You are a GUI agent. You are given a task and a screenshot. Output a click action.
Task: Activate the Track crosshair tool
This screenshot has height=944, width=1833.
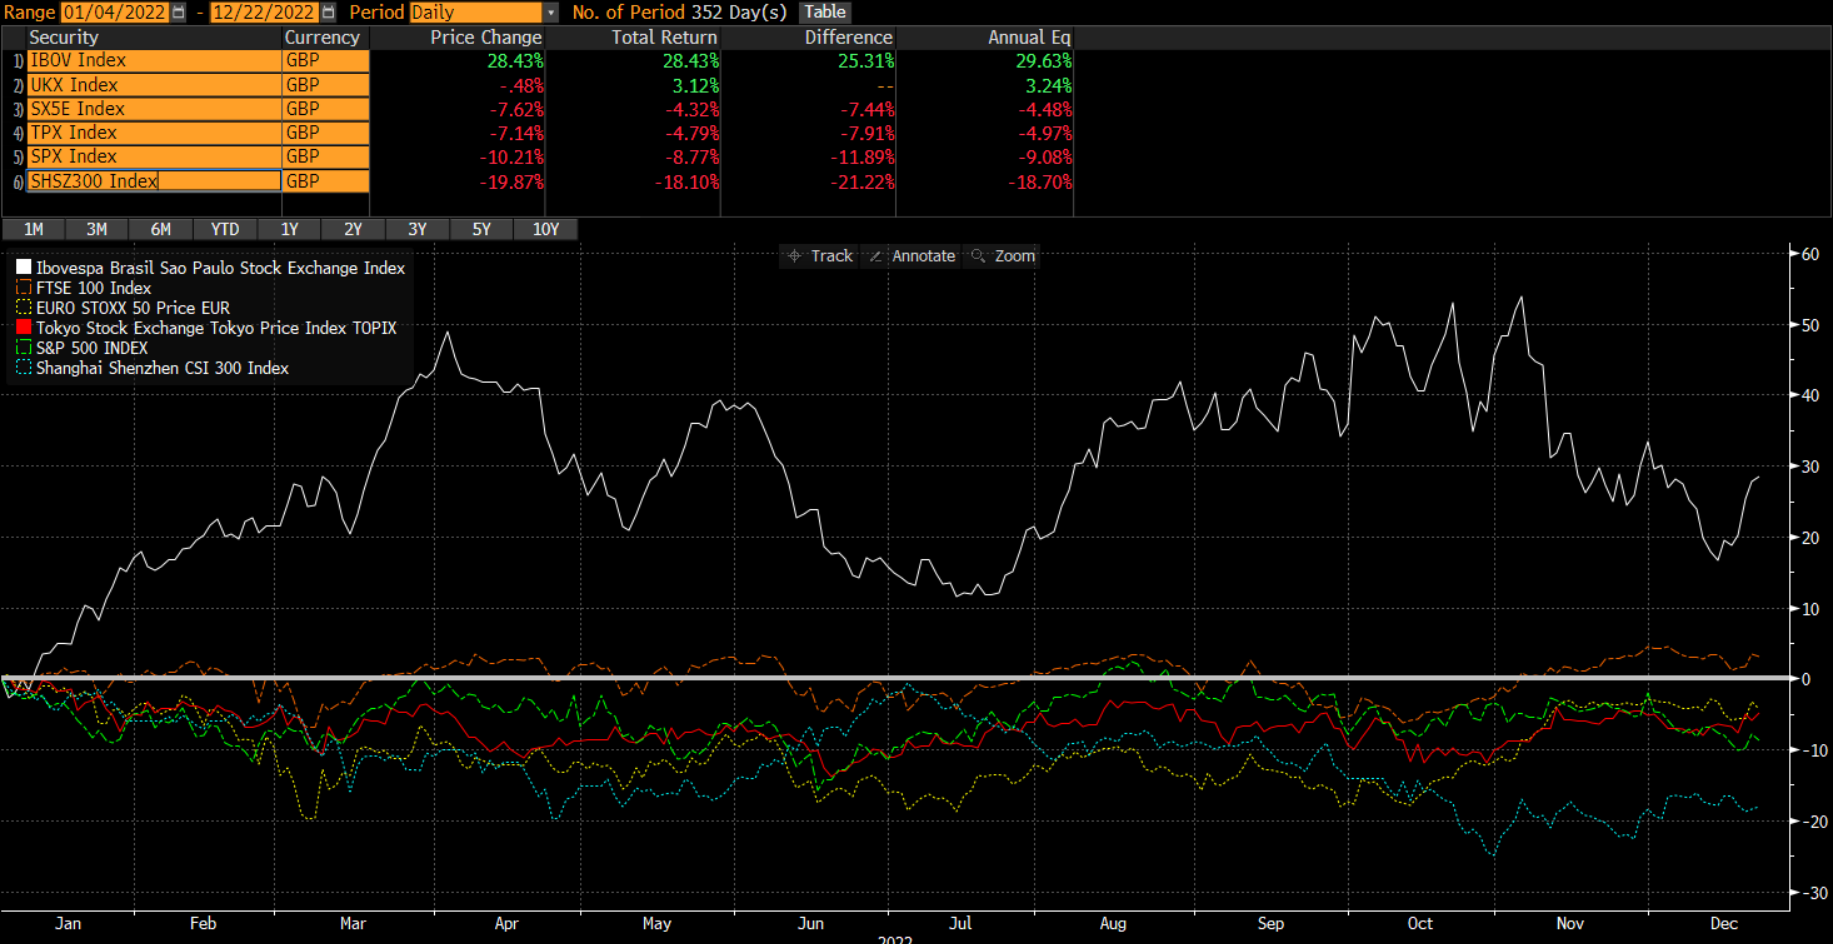tap(820, 256)
